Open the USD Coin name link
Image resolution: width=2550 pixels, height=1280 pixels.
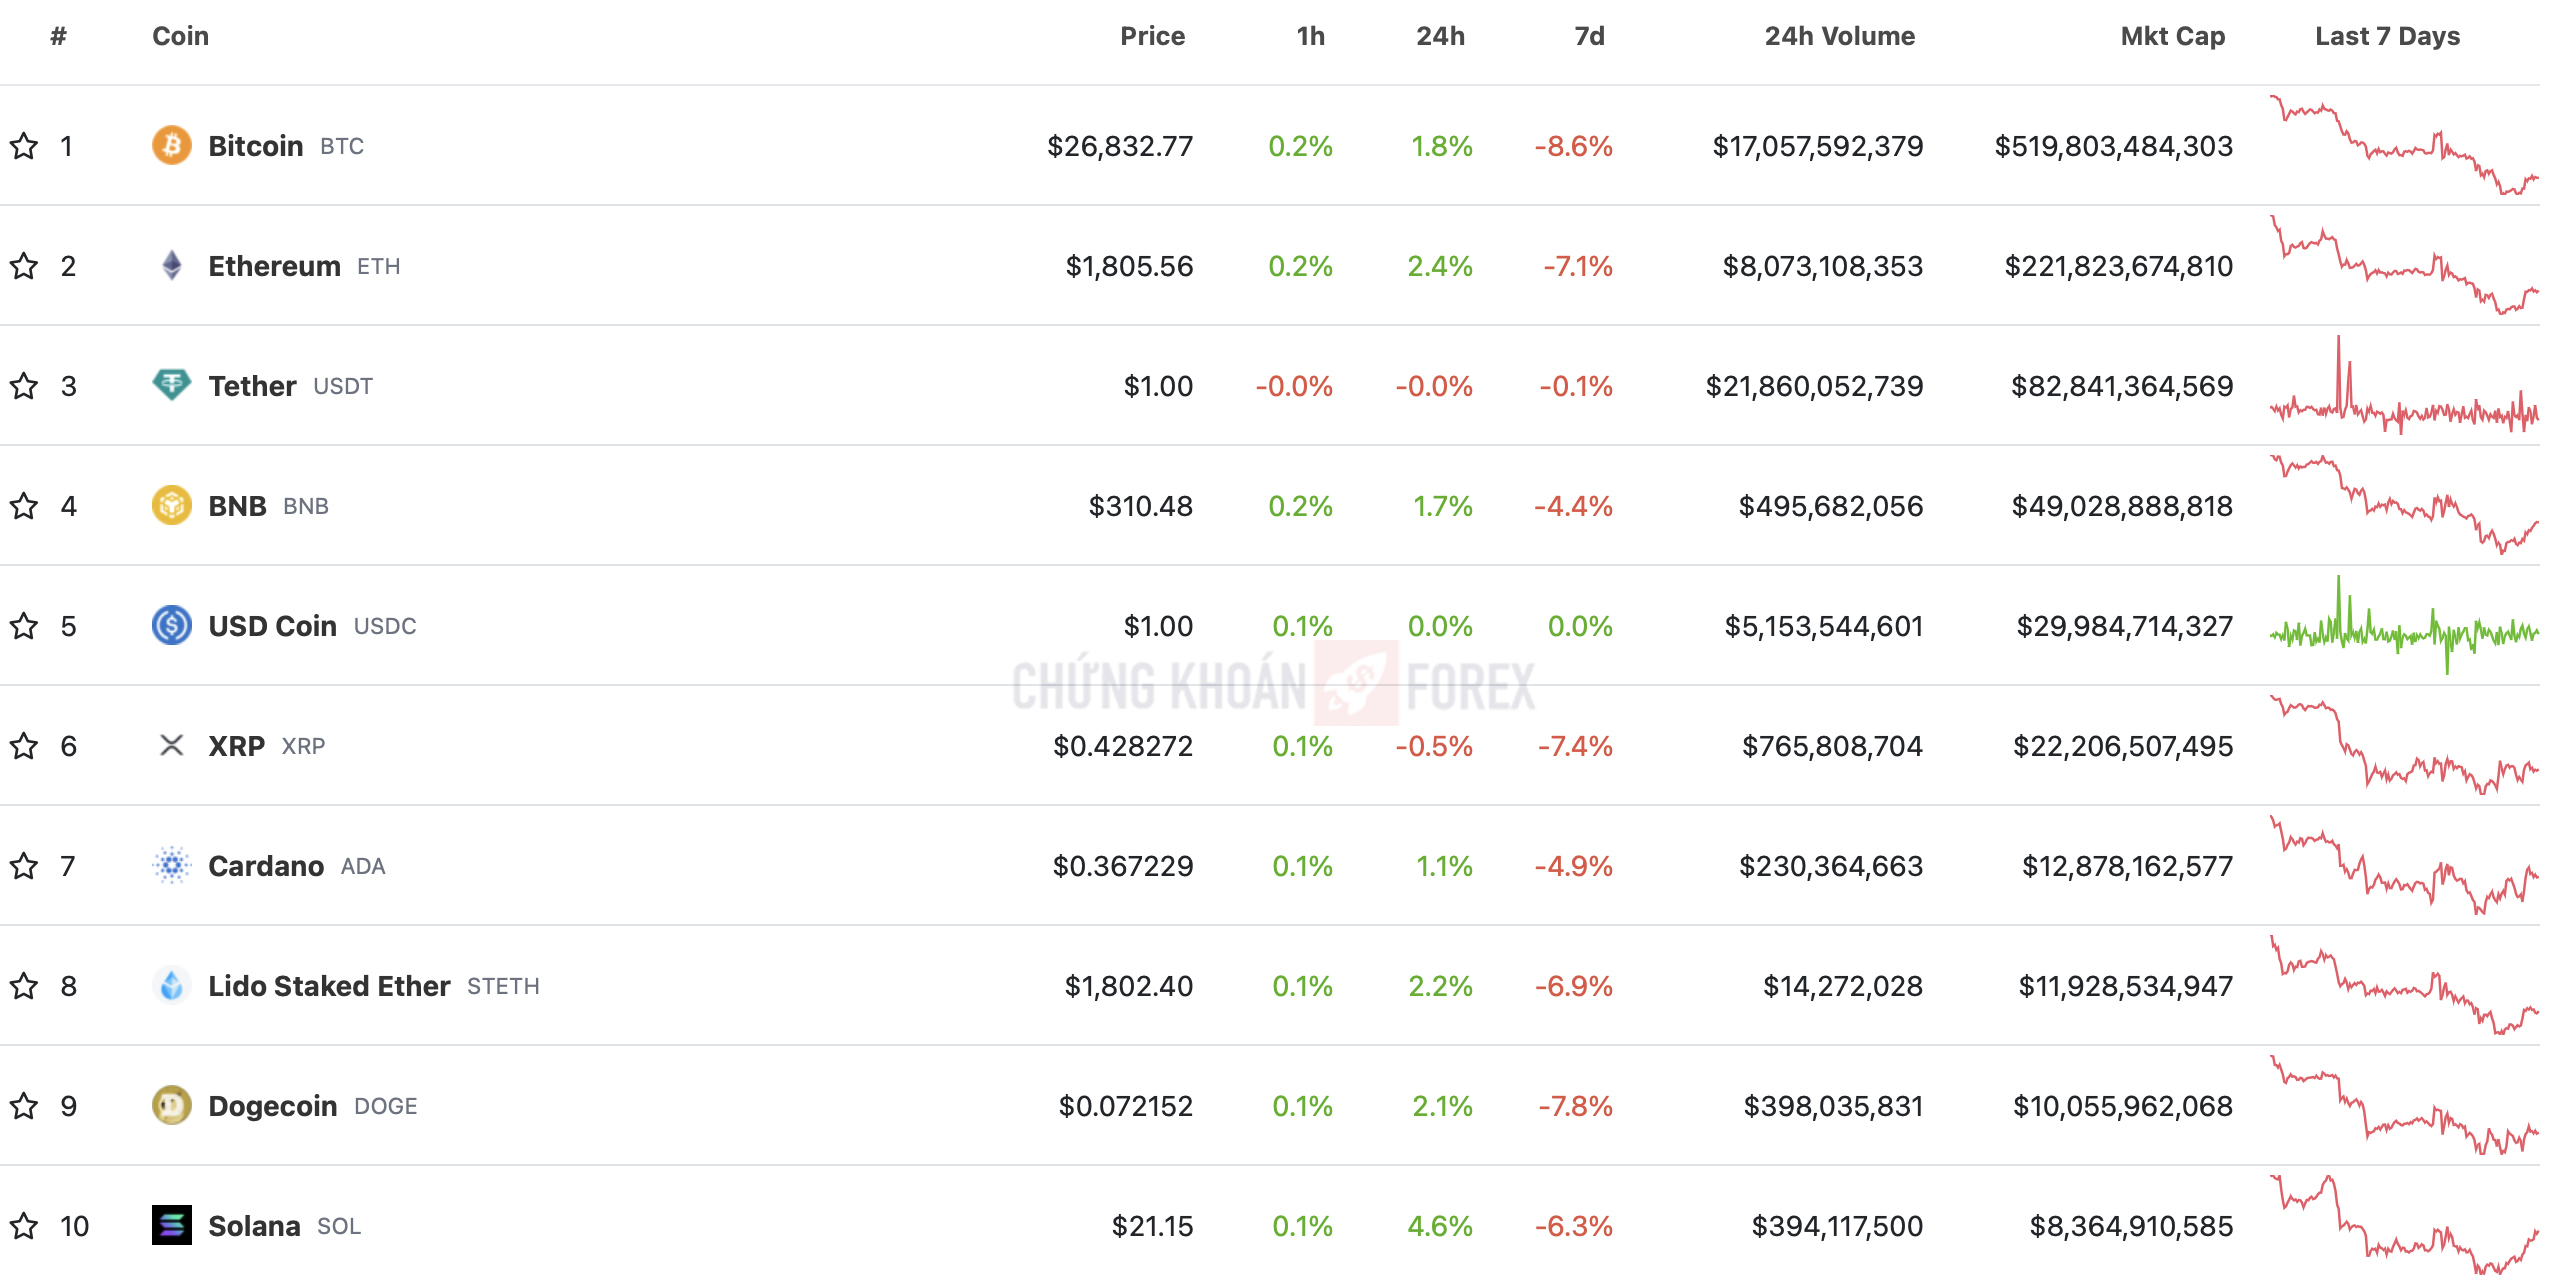272,626
